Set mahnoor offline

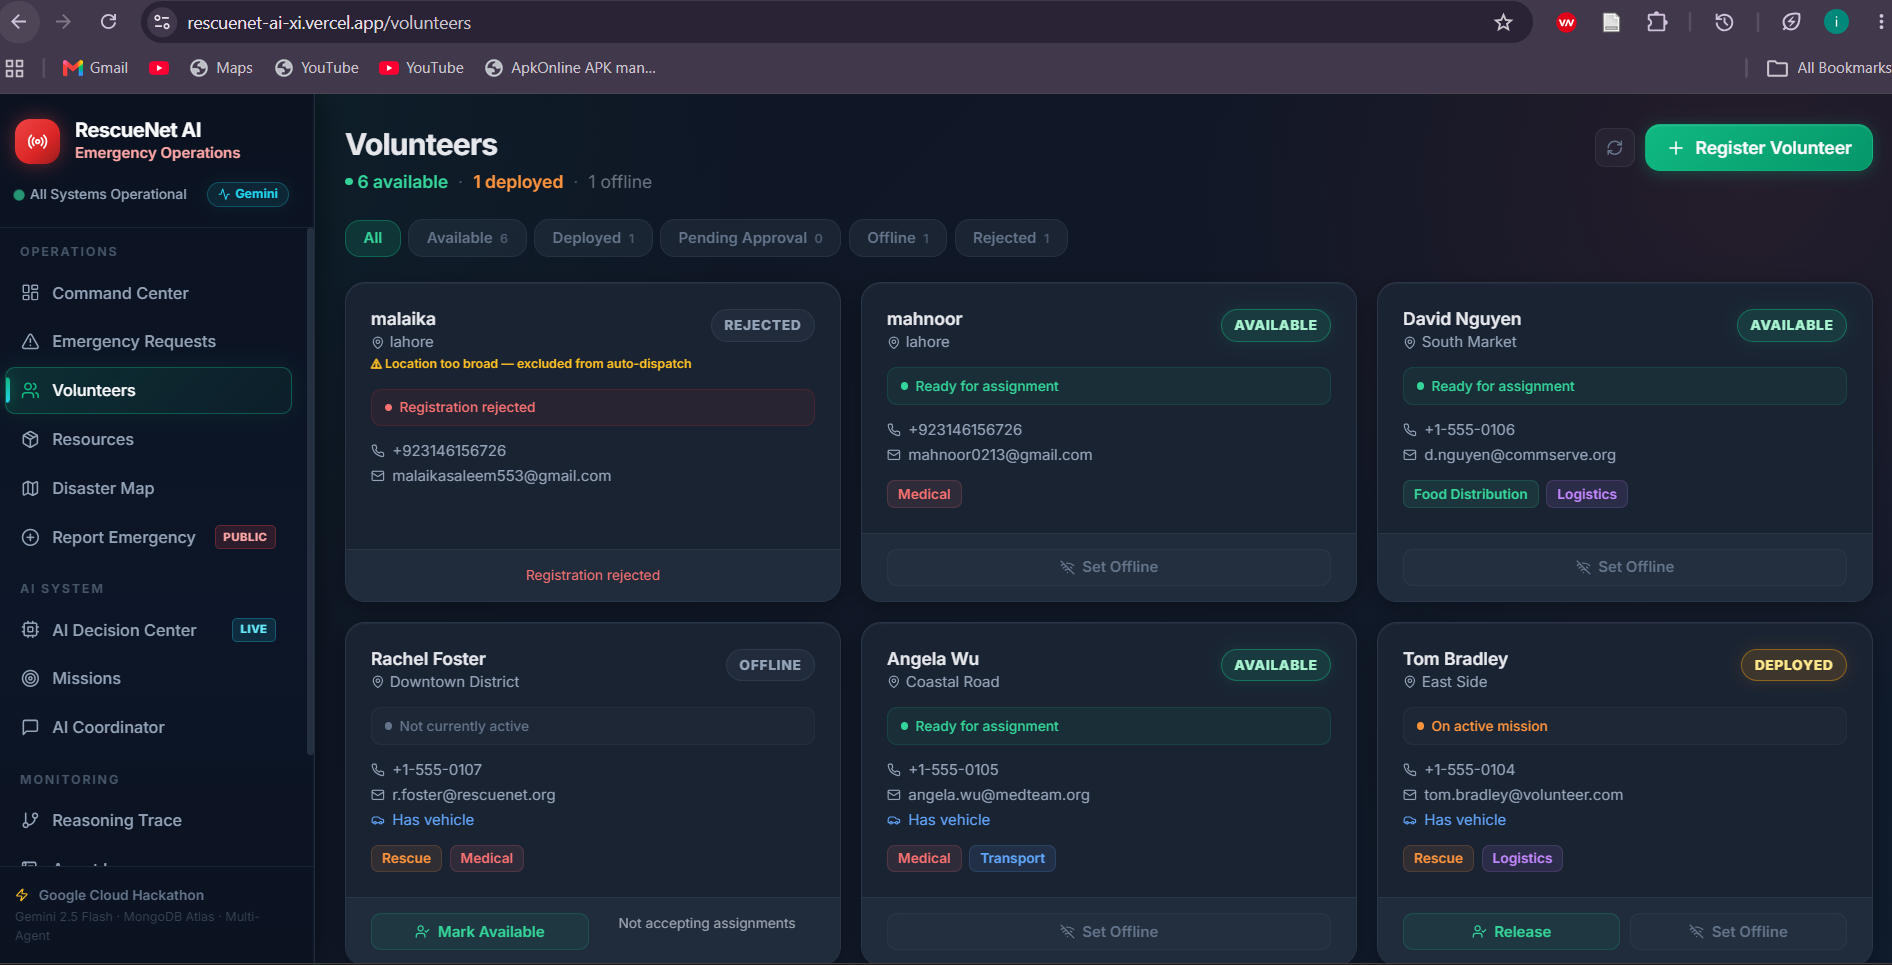(x=1108, y=567)
